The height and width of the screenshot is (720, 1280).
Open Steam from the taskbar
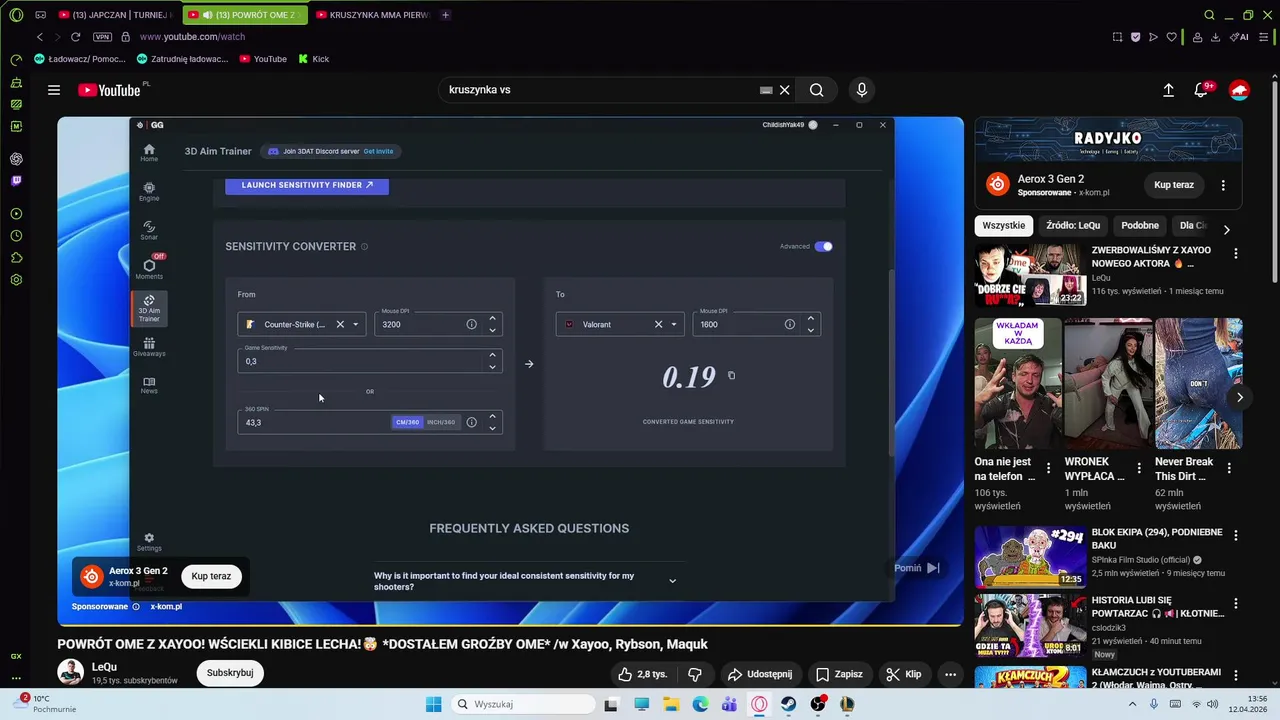click(x=789, y=704)
